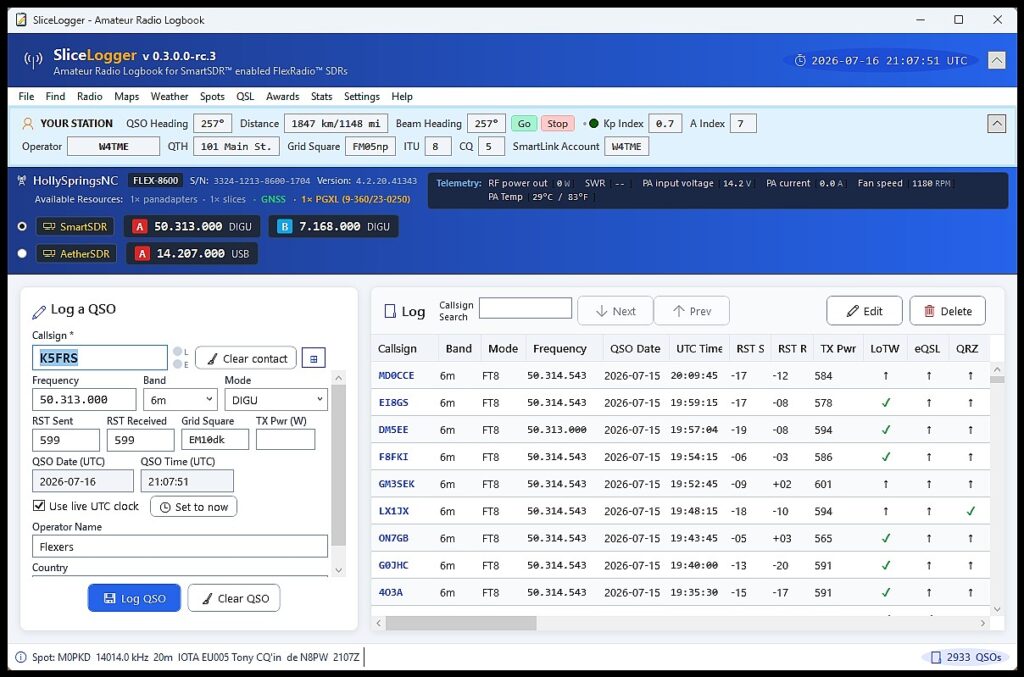Click the log table scroll down arrow
1024x677 pixels.
coord(997,610)
